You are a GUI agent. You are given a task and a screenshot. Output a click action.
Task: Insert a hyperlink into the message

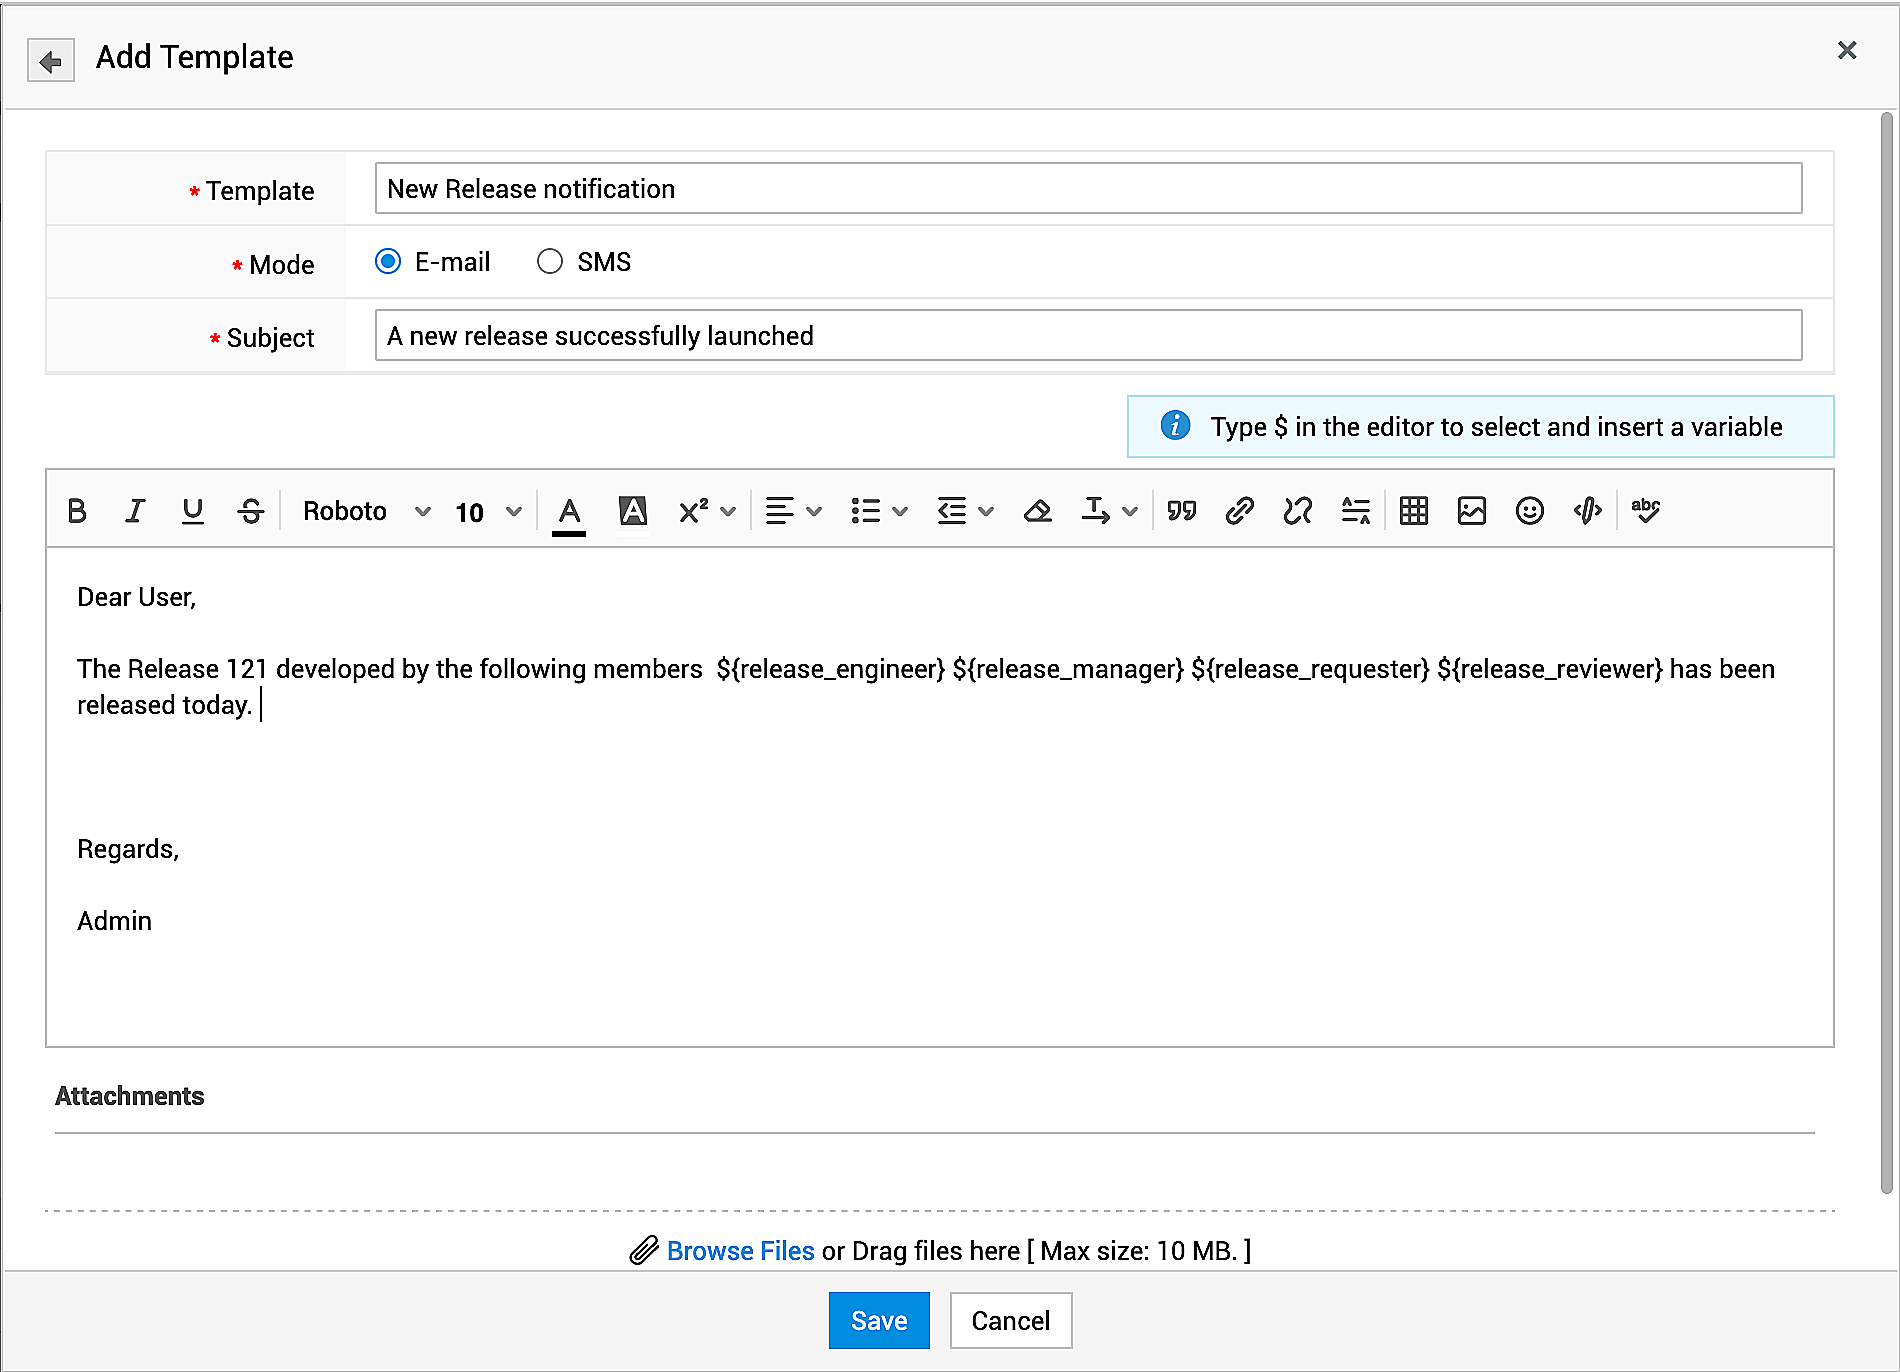click(1239, 511)
